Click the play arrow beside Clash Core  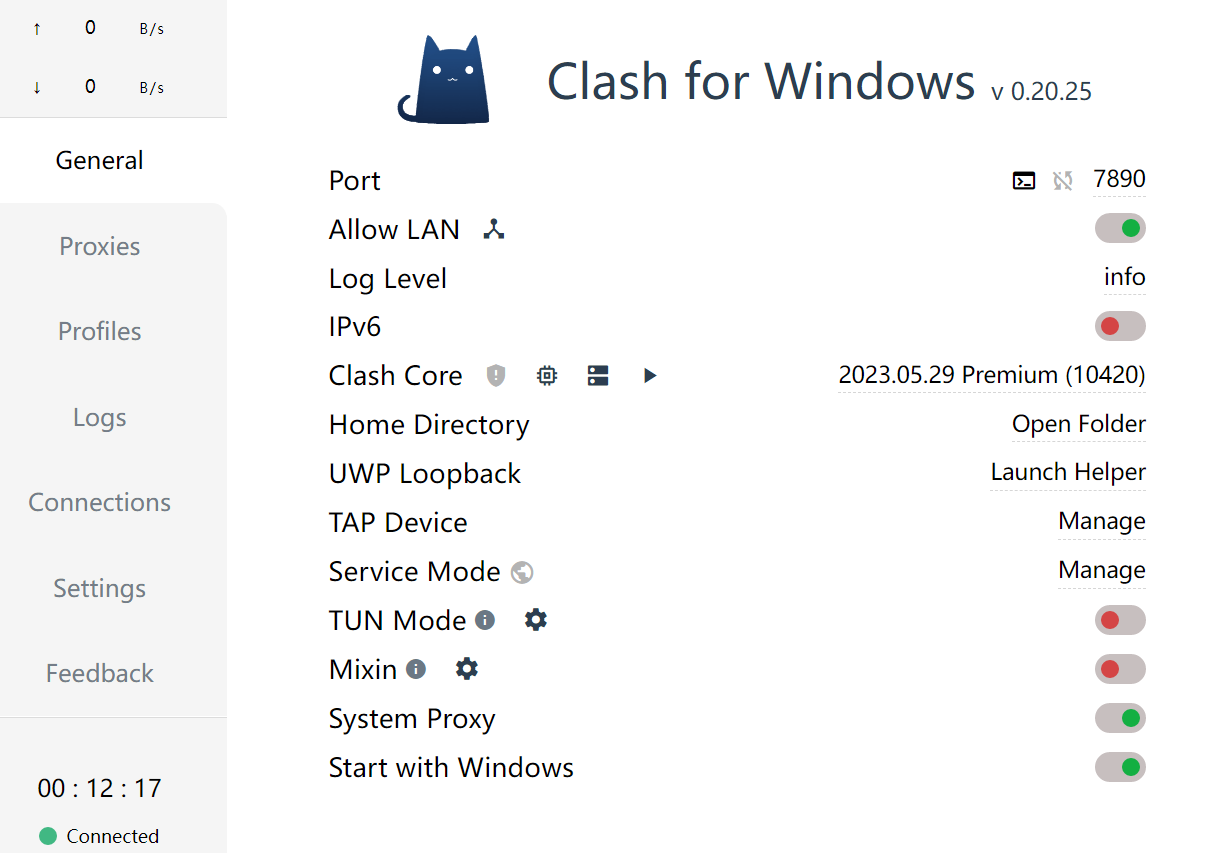pyautogui.click(x=650, y=376)
